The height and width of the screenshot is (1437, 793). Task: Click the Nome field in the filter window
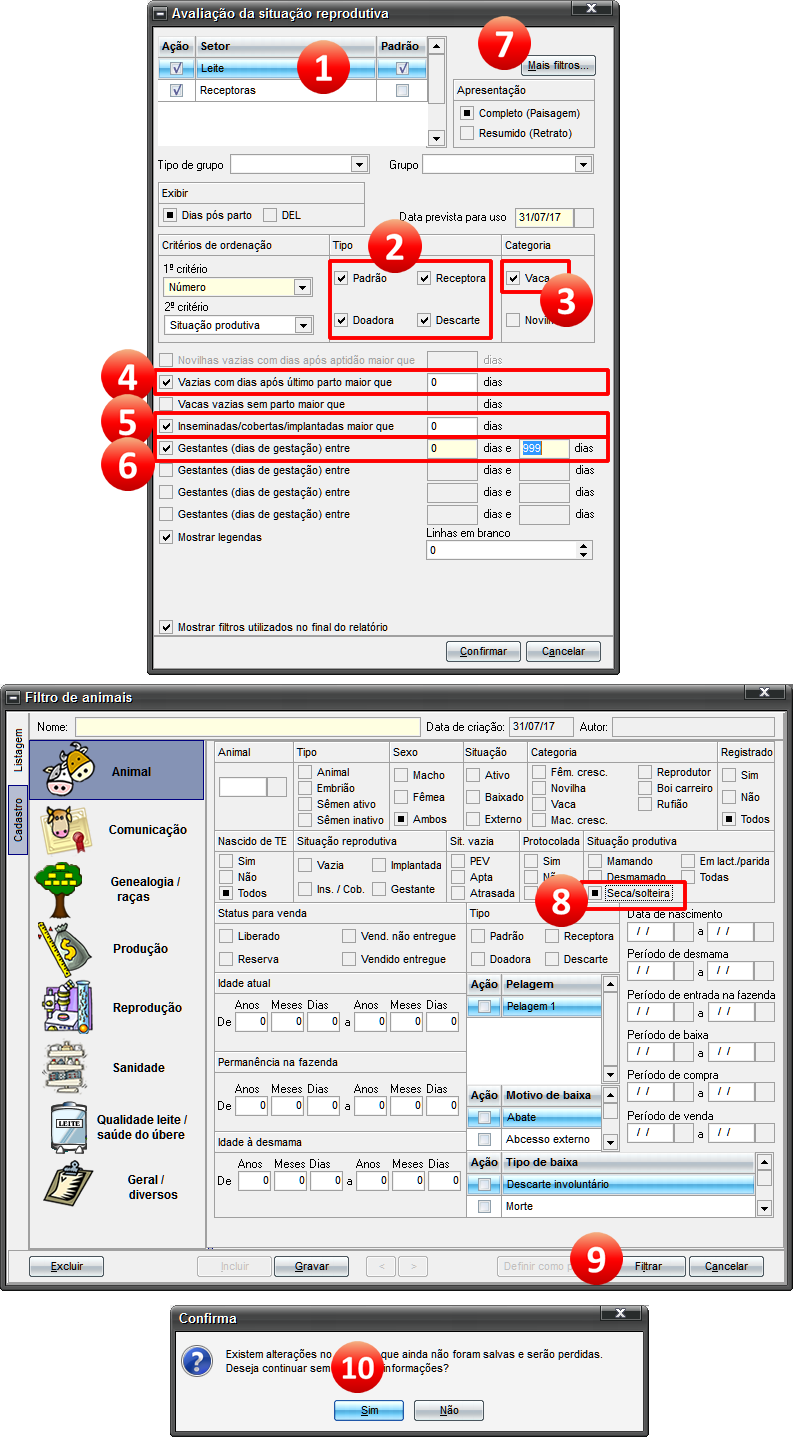[x=248, y=726]
